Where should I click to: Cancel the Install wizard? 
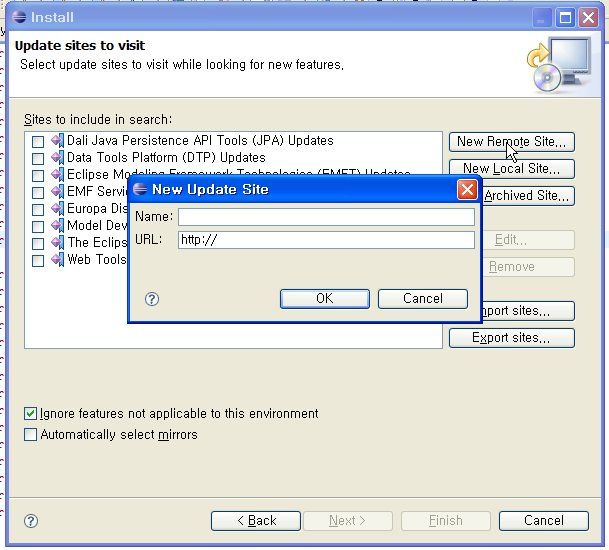click(x=544, y=520)
